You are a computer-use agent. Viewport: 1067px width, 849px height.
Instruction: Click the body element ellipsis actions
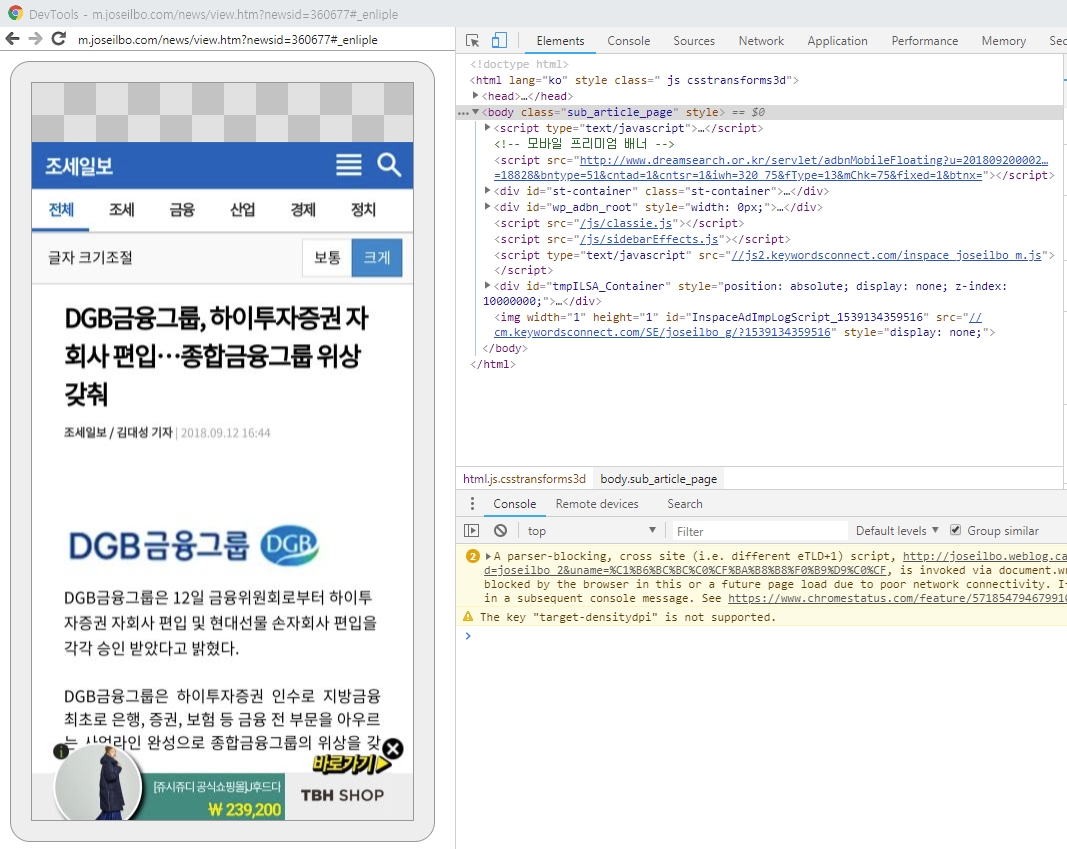[463, 113]
